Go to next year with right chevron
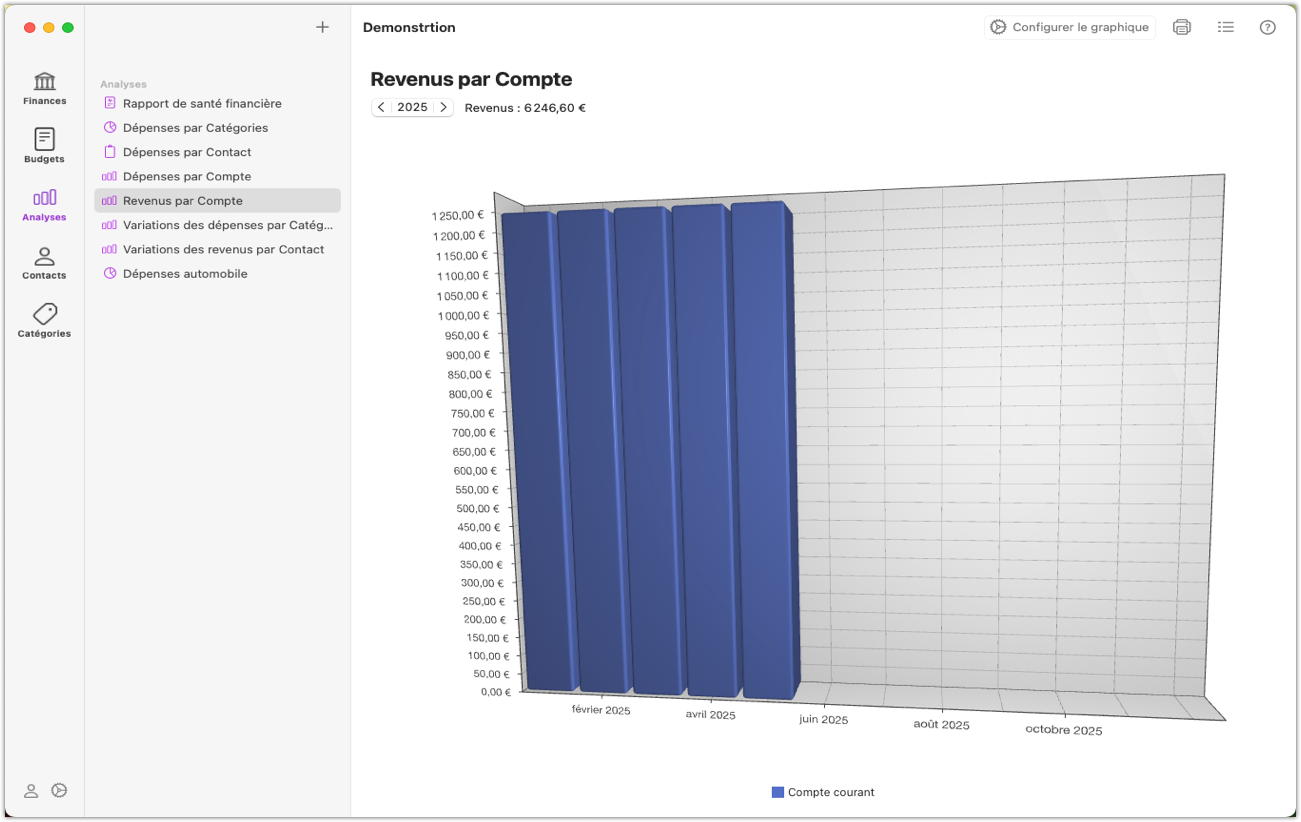The width and height of the screenshot is (1301, 822). click(443, 107)
